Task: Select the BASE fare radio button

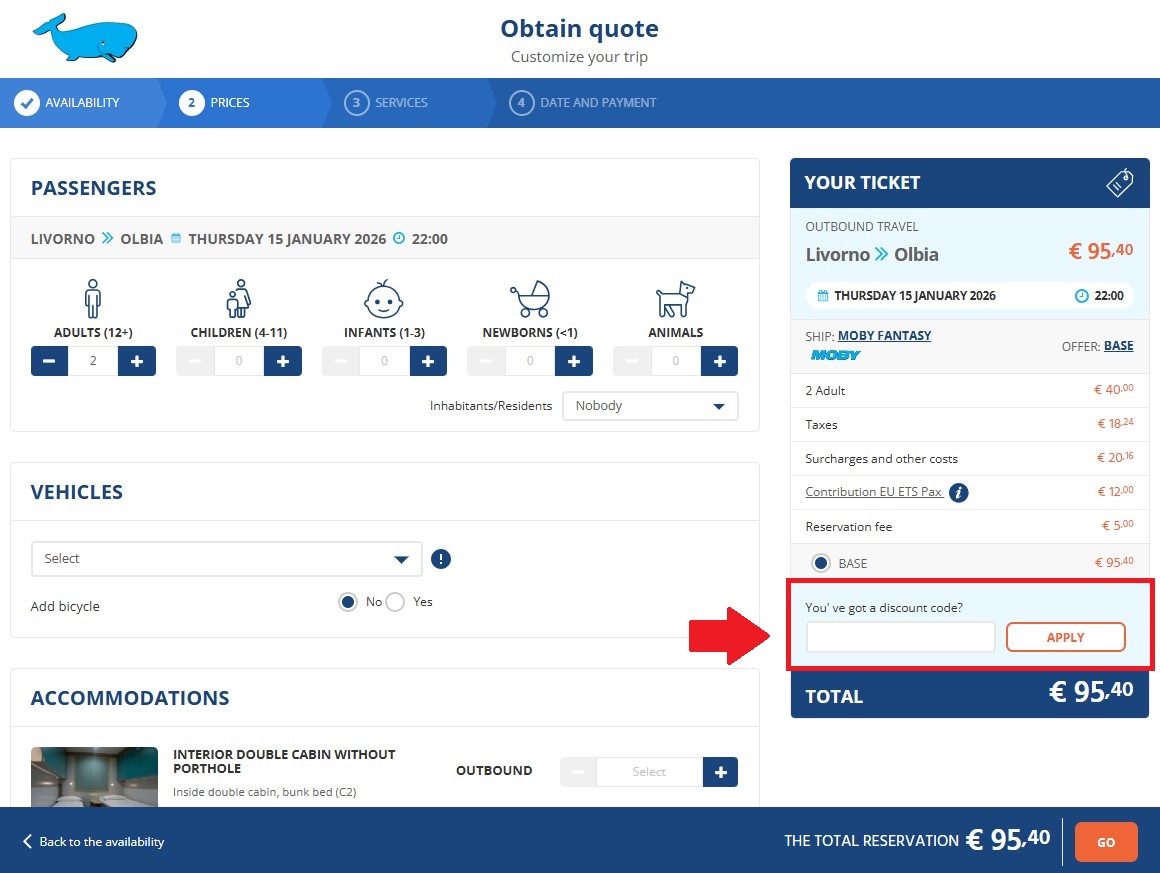Action: (x=821, y=562)
